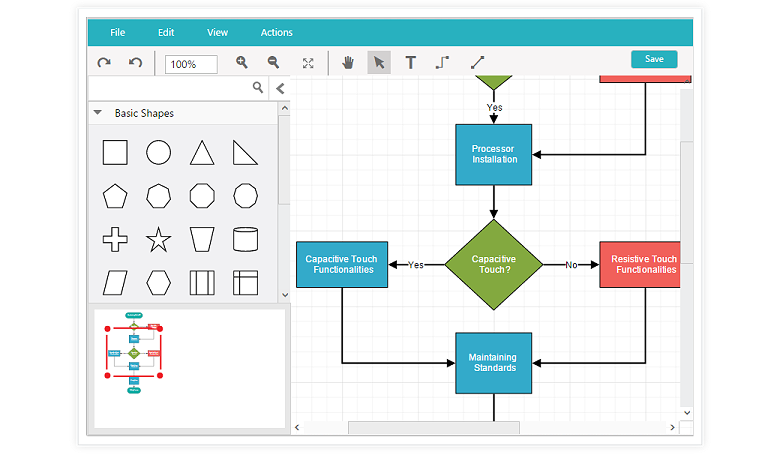The width and height of the screenshot is (780, 454).
Task: Select the Text tool
Action: click(x=410, y=63)
